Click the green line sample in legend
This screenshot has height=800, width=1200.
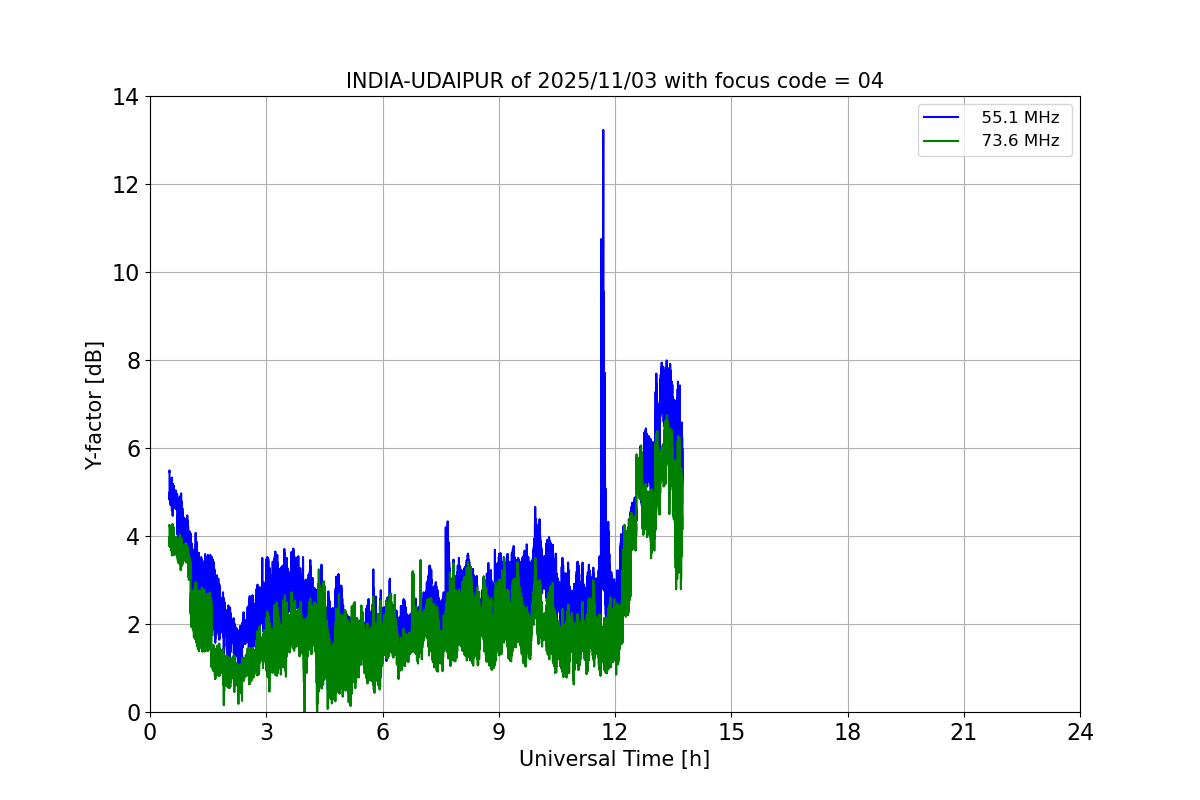(x=942, y=141)
